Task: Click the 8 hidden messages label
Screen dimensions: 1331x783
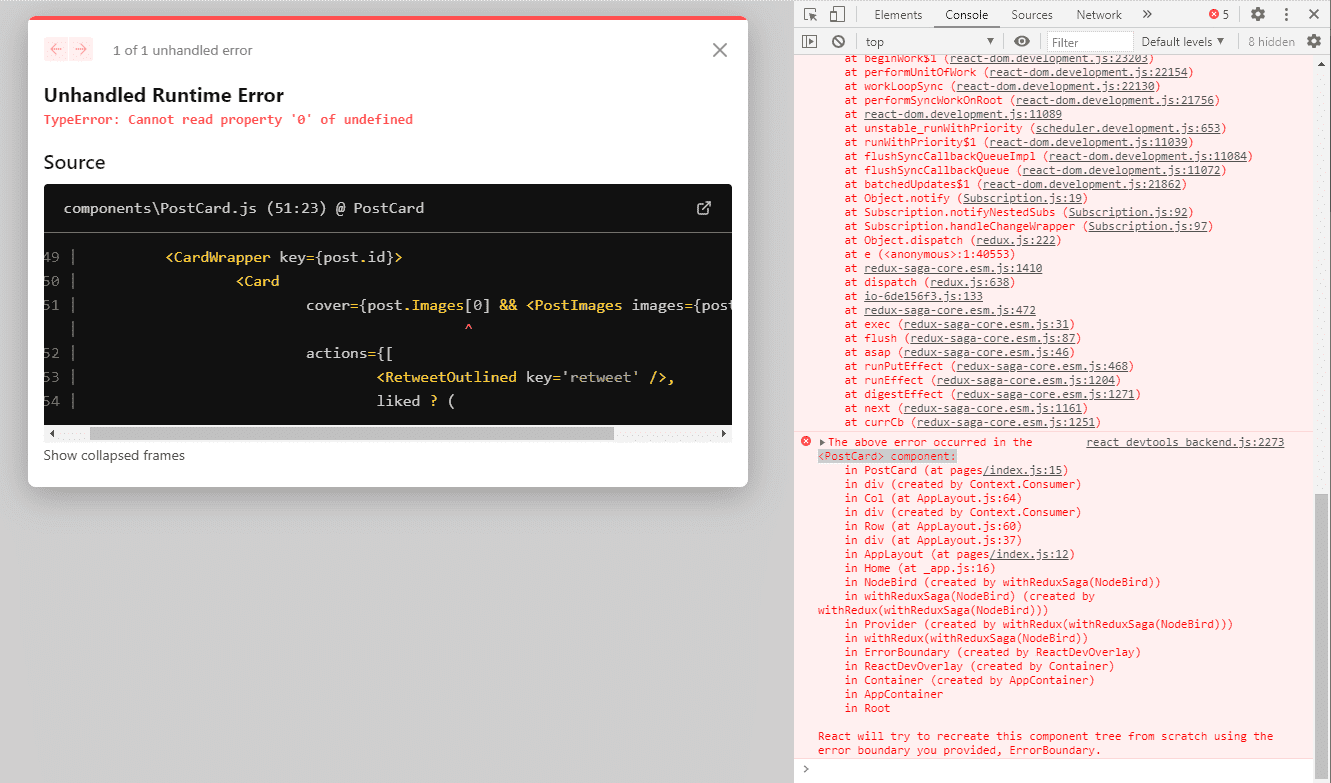Action: (1271, 42)
